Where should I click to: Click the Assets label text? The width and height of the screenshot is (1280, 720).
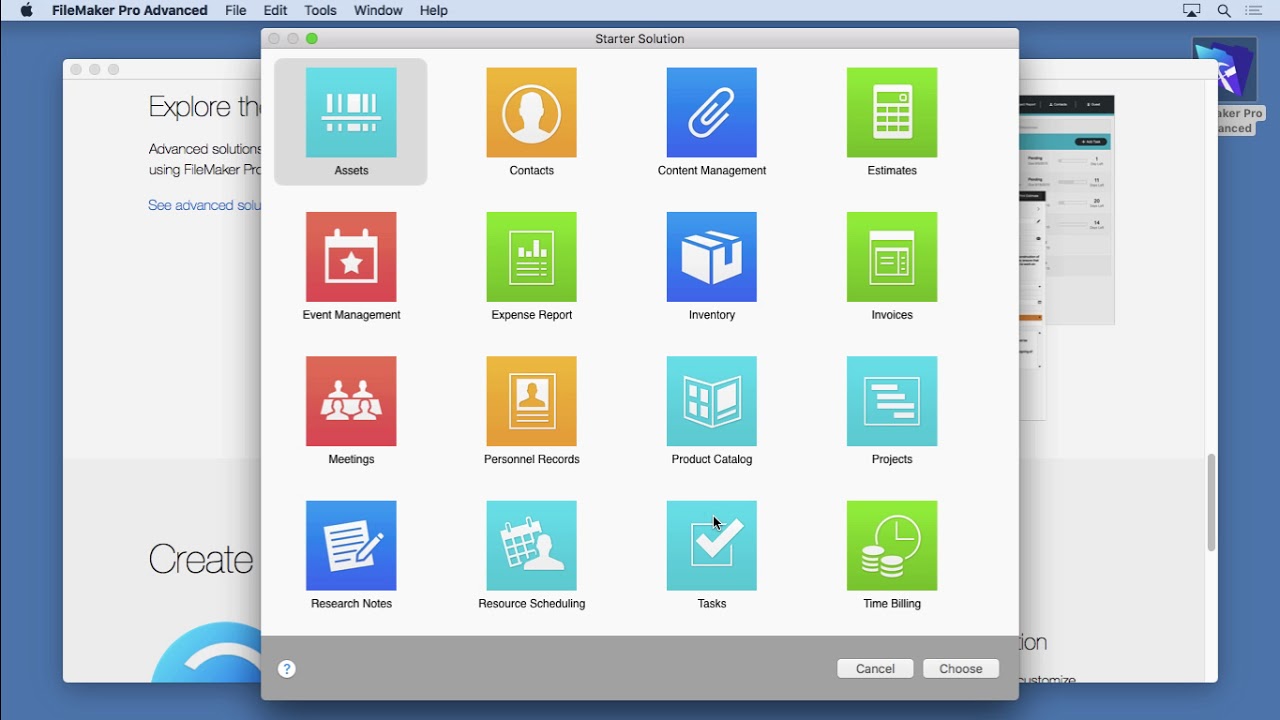click(351, 171)
